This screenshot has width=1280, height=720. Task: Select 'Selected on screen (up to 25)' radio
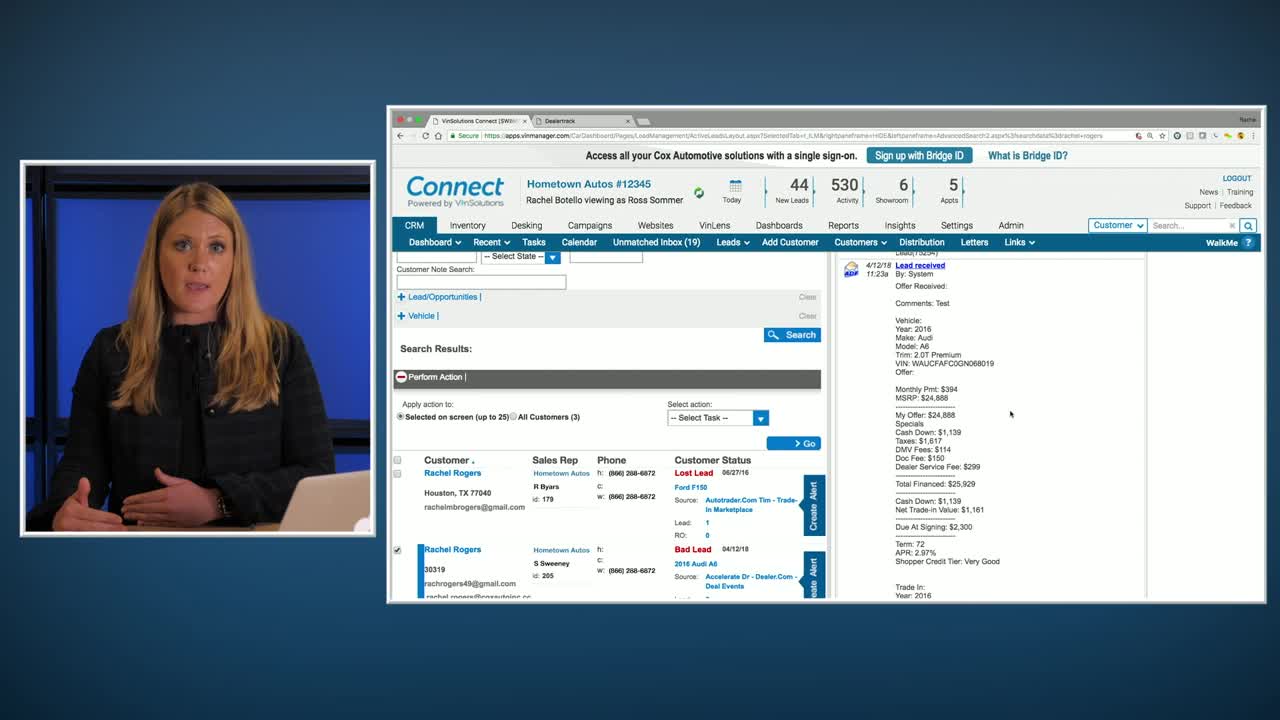click(401, 417)
